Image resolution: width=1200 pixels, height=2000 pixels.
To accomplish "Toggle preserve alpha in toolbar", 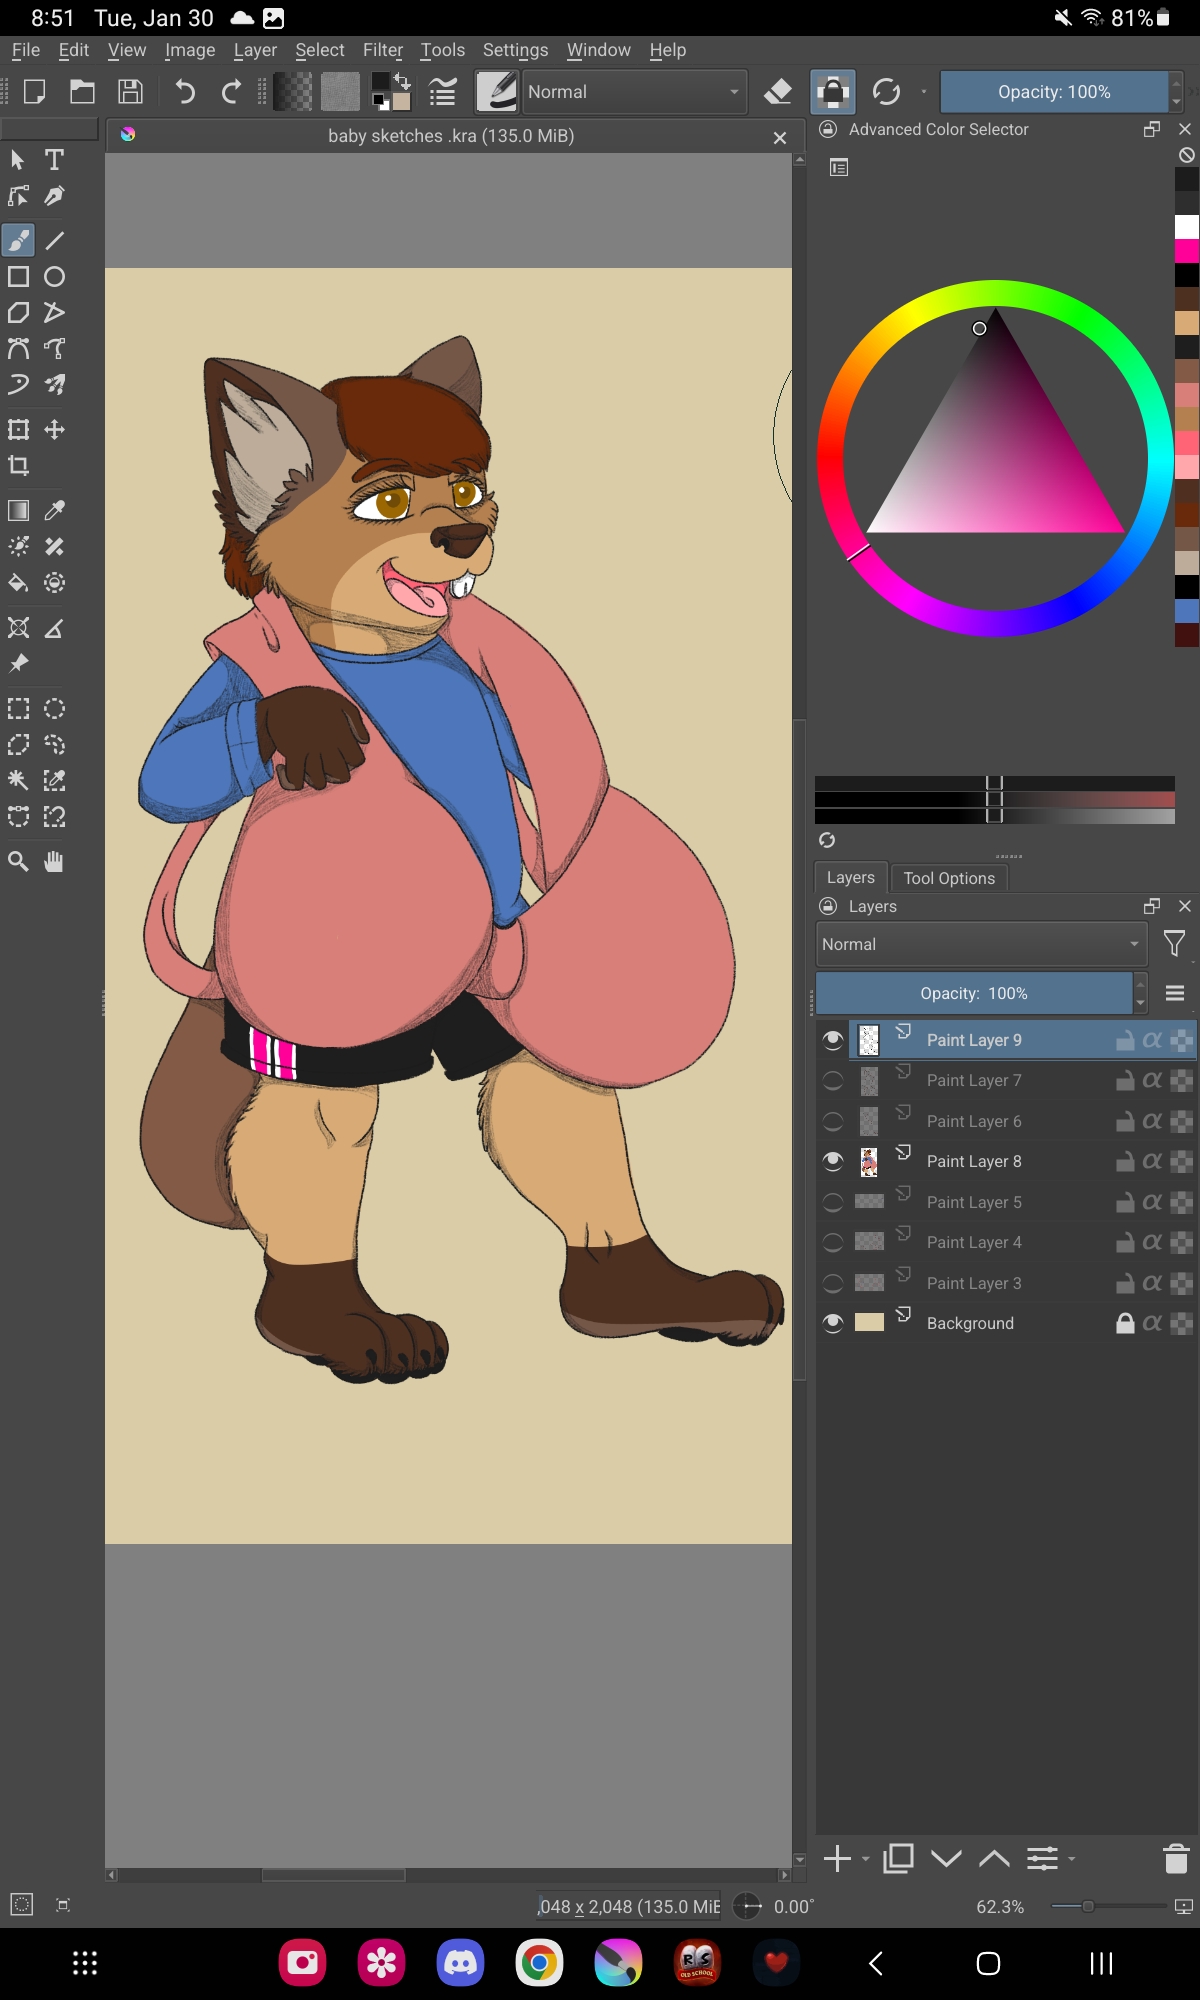I will click(x=833, y=92).
